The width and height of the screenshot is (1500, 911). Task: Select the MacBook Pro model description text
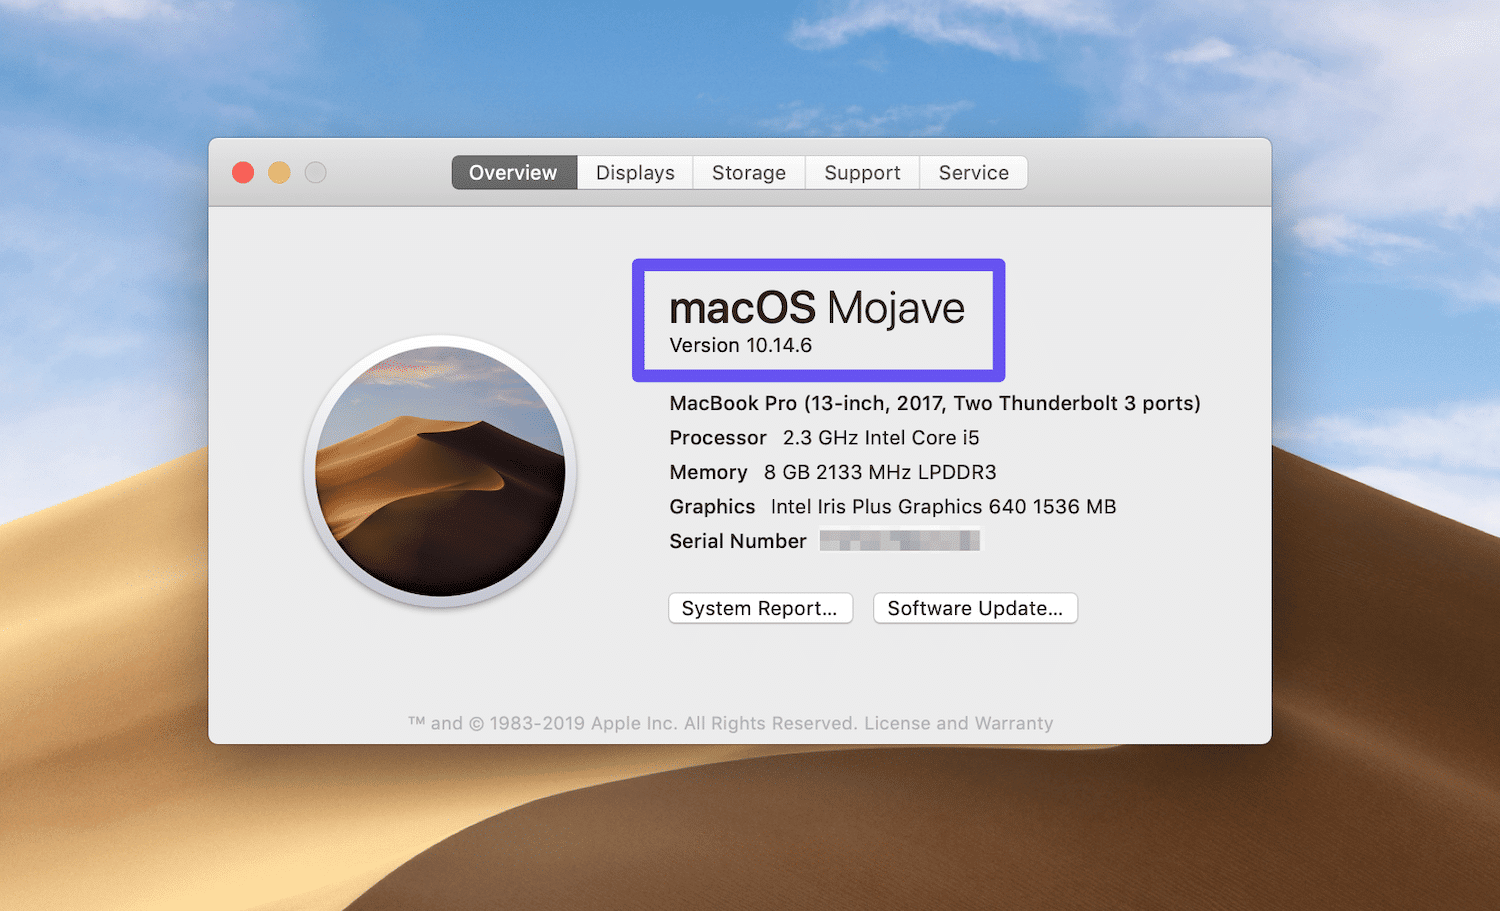click(934, 403)
